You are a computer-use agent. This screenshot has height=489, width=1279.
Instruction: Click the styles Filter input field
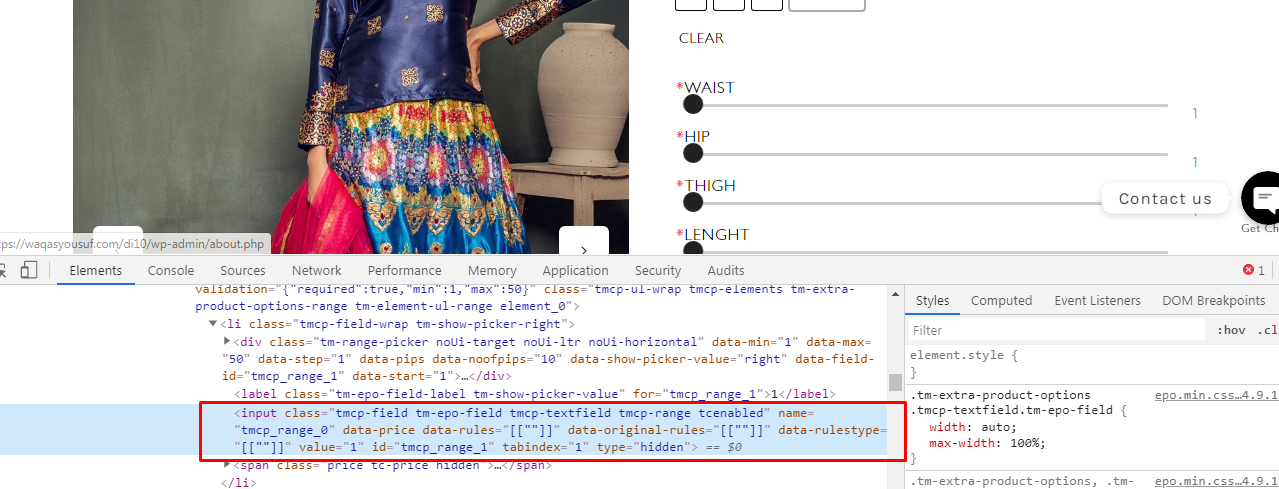click(x=1055, y=330)
